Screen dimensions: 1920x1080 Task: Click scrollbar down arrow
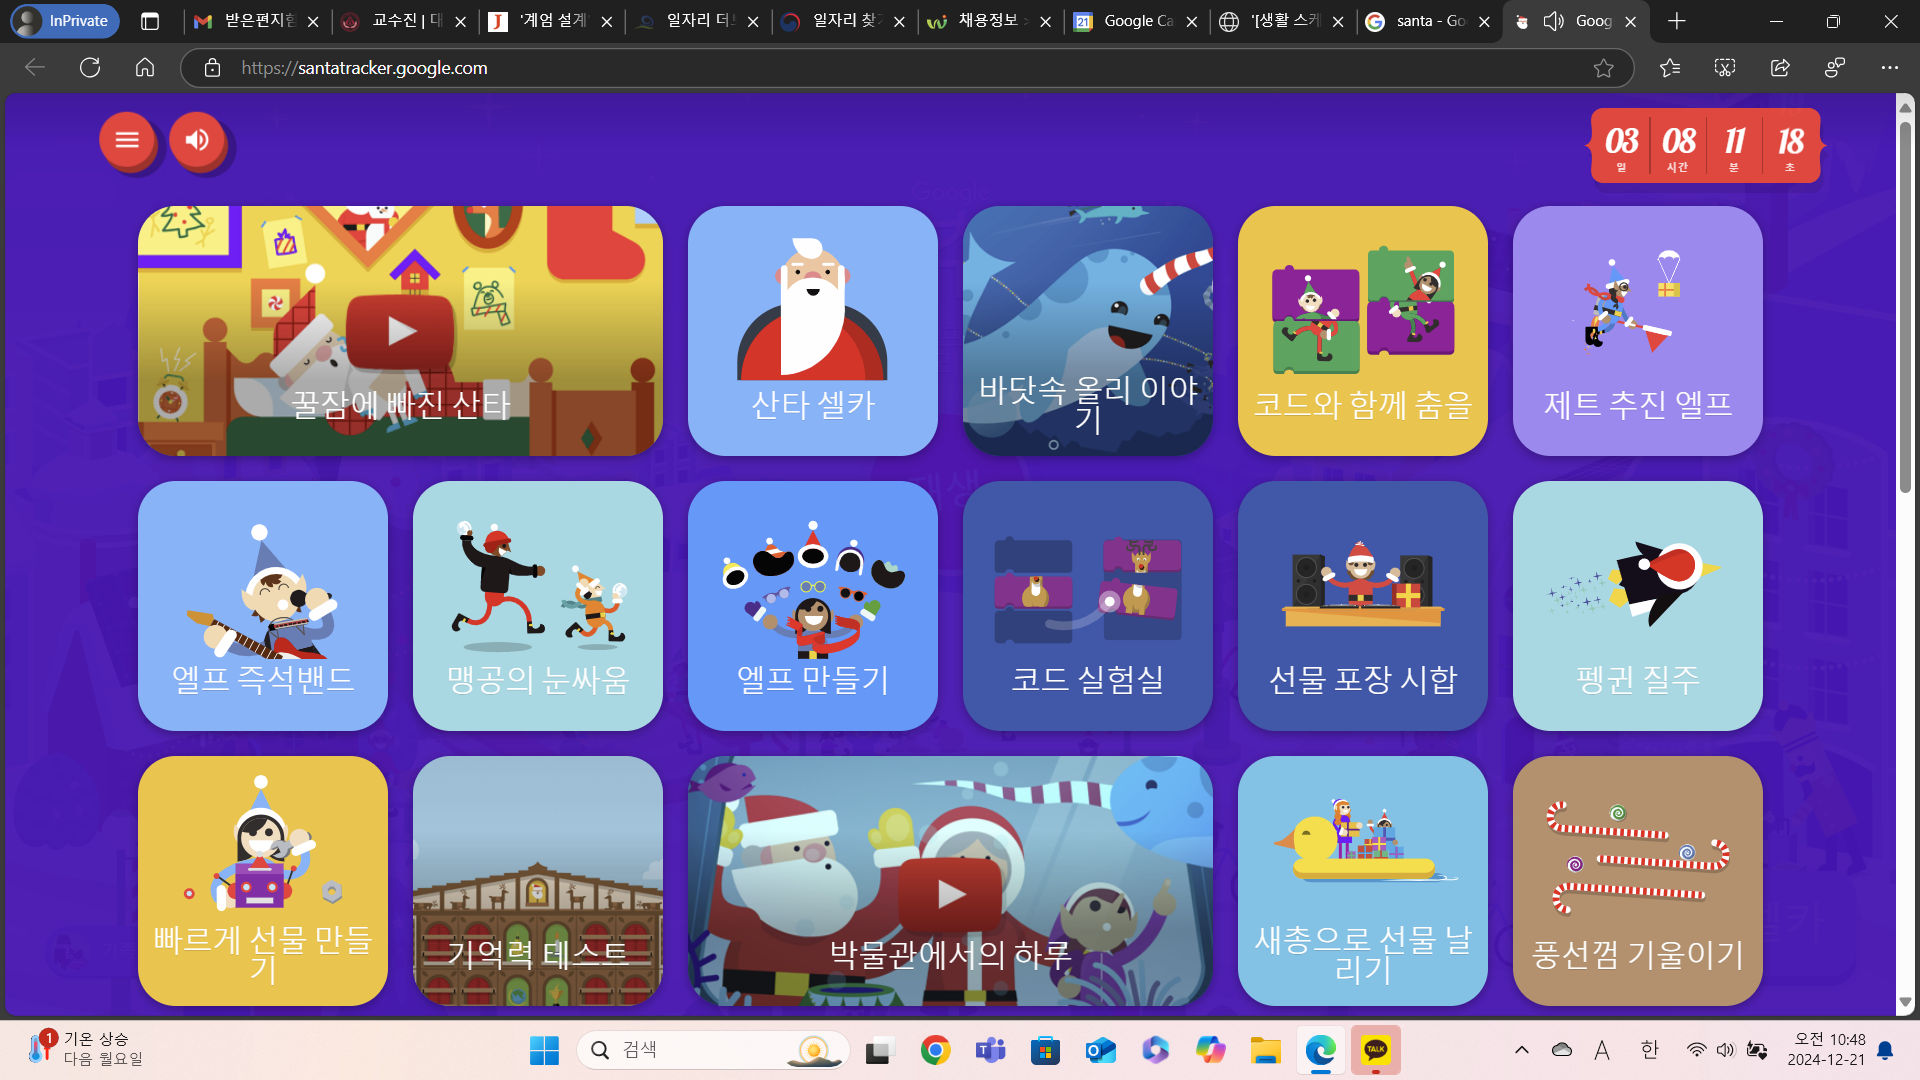[1906, 1002]
